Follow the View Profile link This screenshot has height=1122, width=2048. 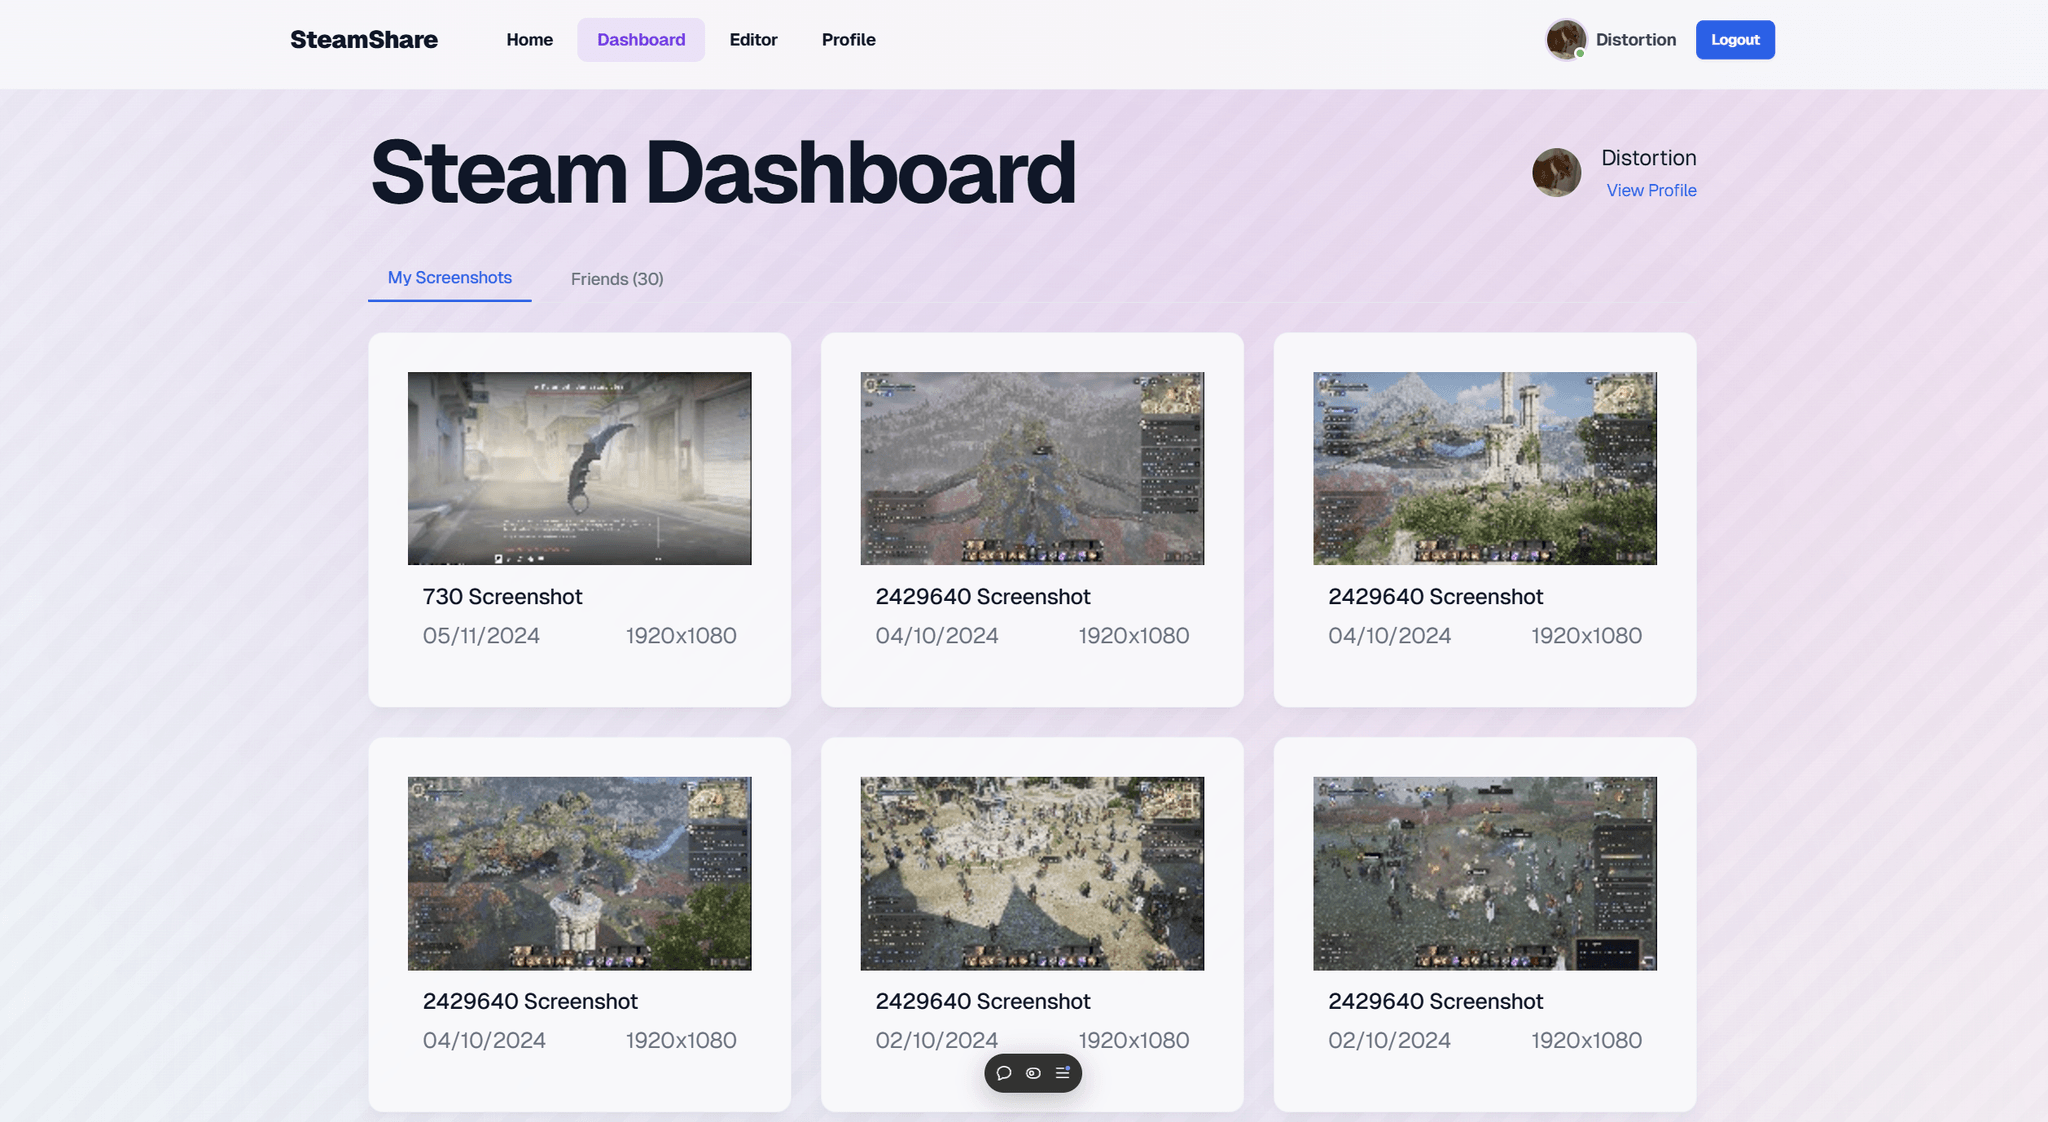(x=1651, y=190)
